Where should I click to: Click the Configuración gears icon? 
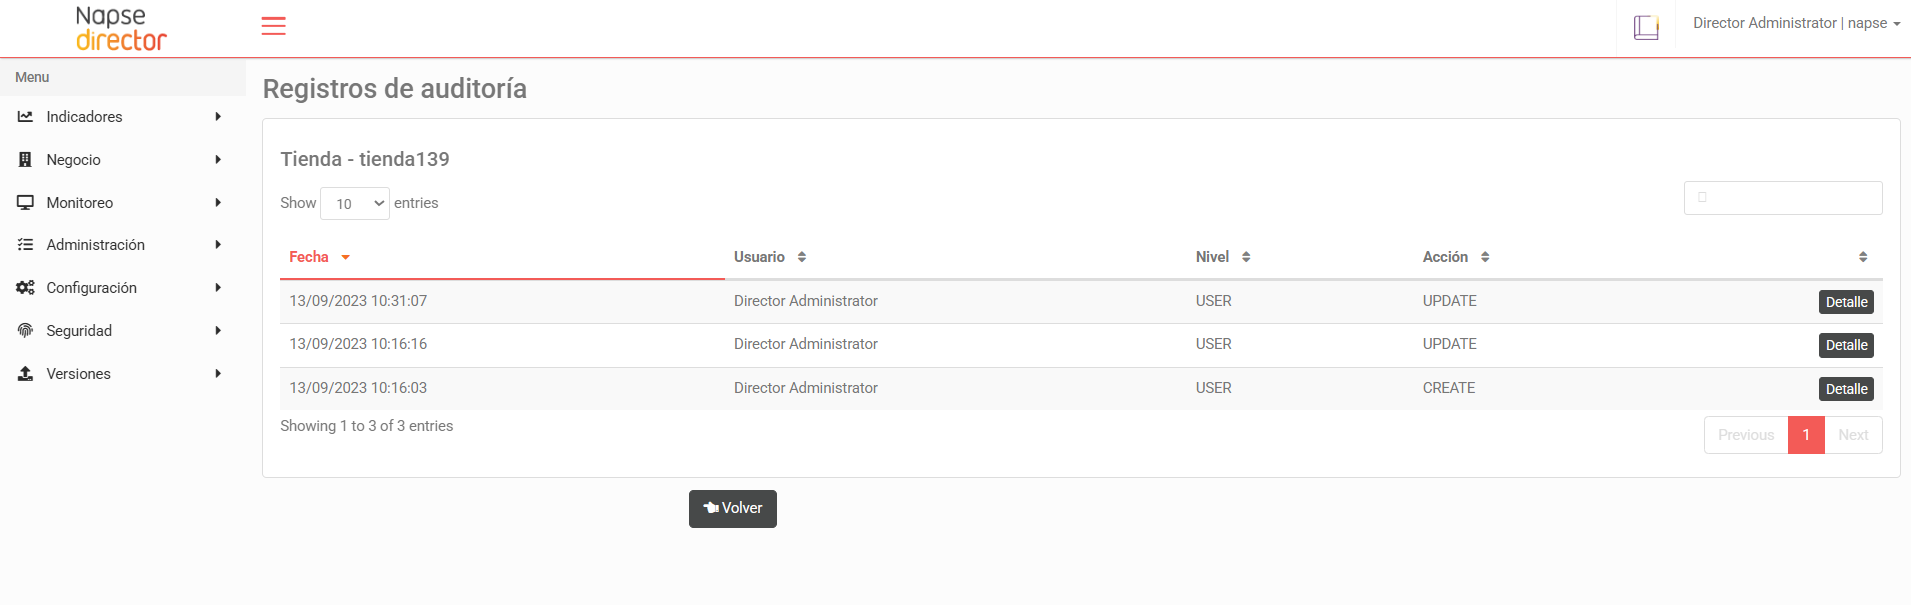(25, 288)
